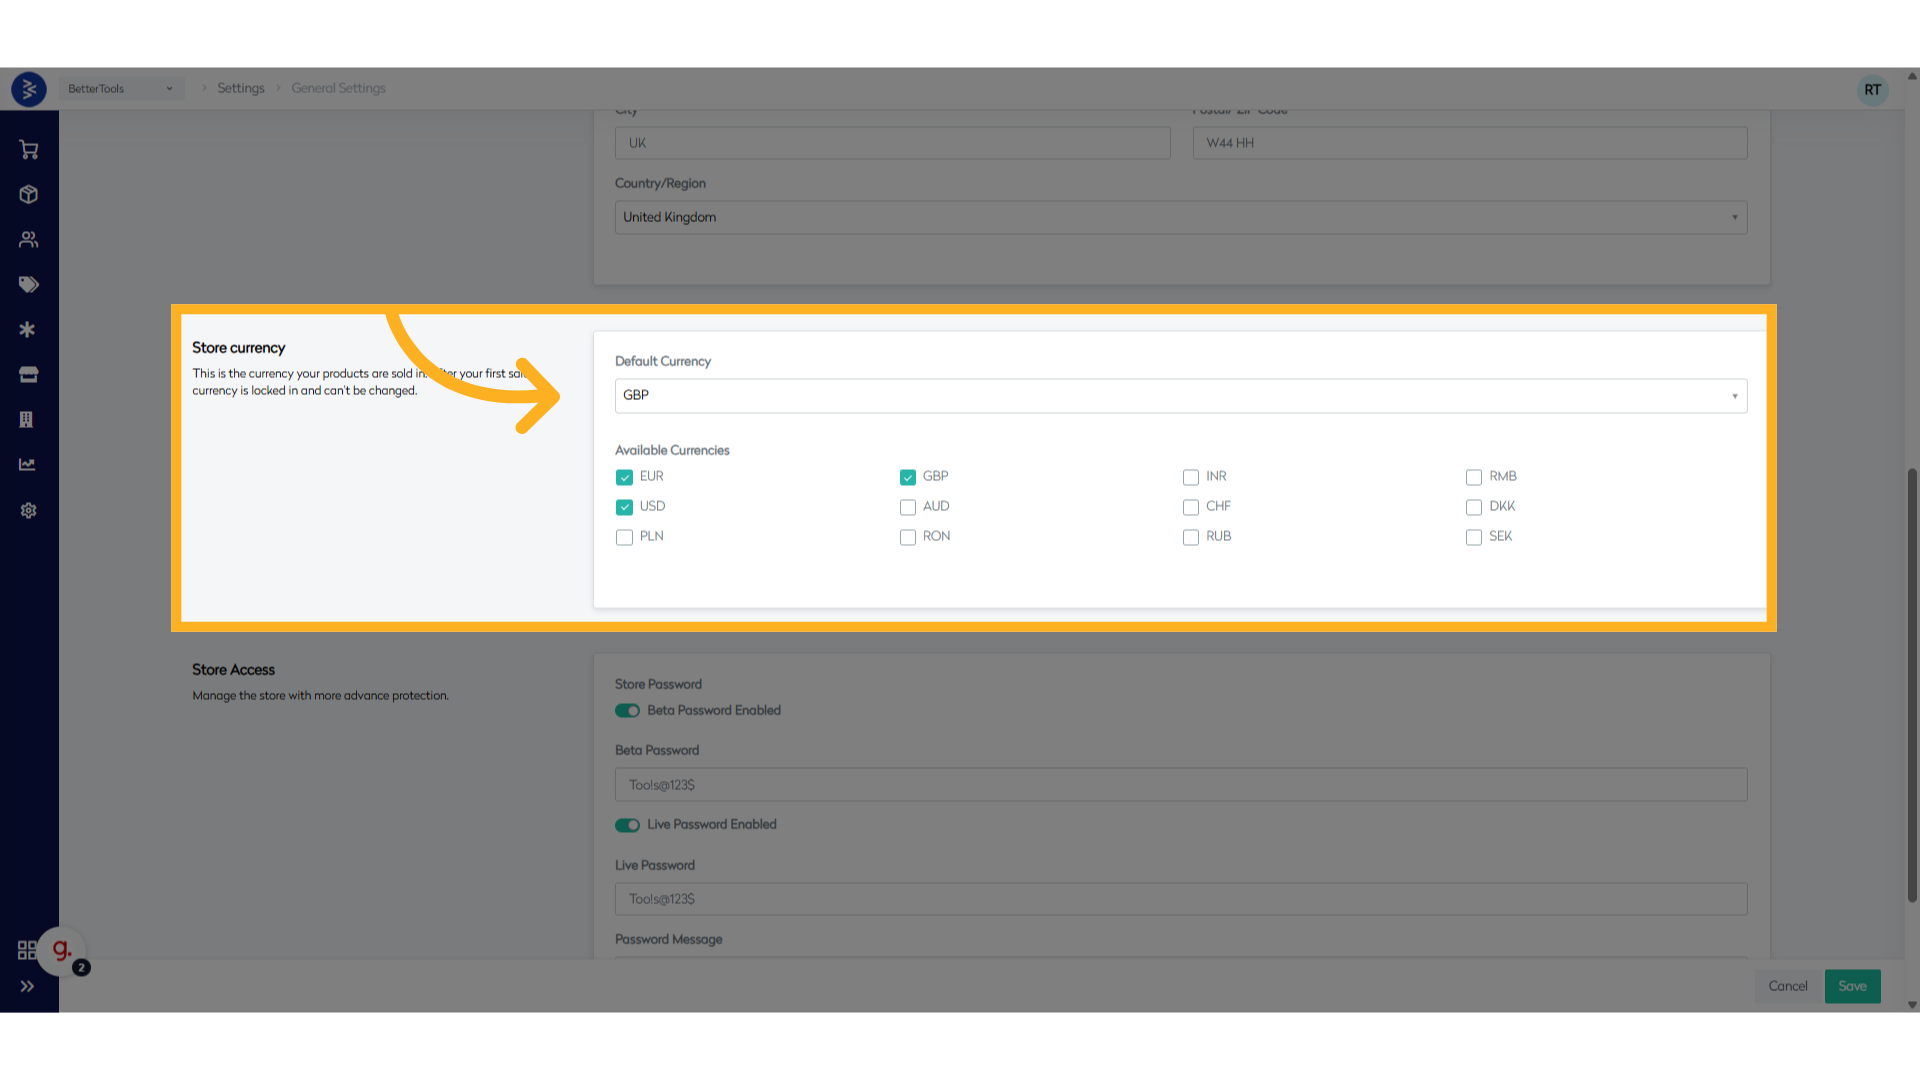Click the green Save button
The width and height of the screenshot is (1920, 1080).
[1852, 987]
